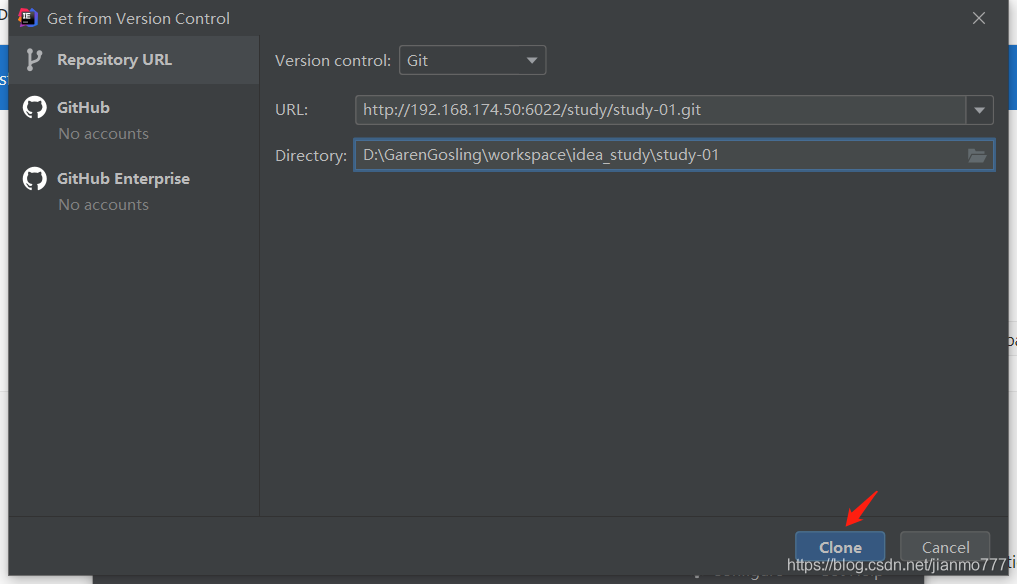Open the GitHub Enterprise section label
The height and width of the screenshot is (584, 1017).
point(123,179)
